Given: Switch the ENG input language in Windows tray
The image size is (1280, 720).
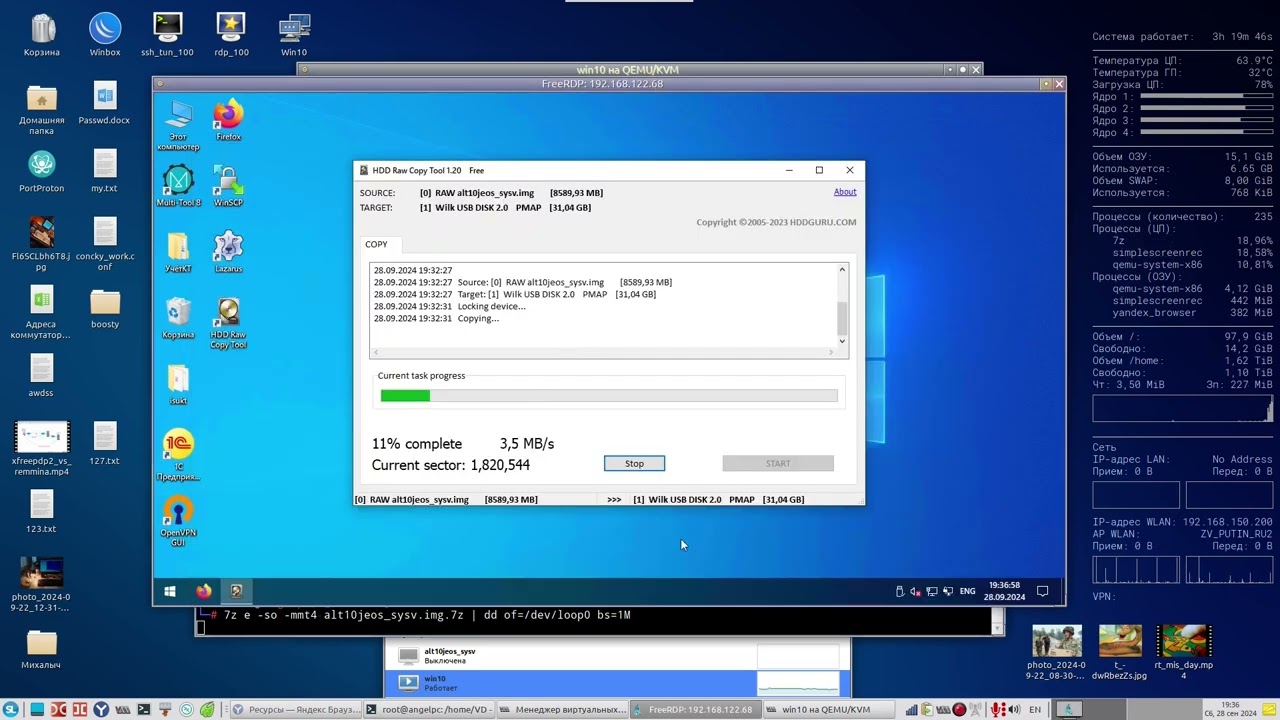Looking at the screenshot, I should coord(967,591).
